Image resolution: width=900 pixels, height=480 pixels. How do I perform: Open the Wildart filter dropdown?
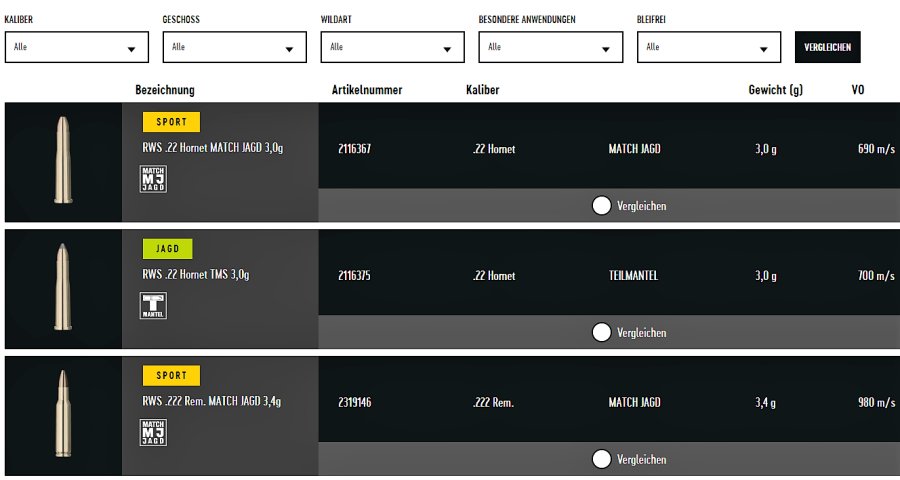pyautogui.click(x=392, y=47)
